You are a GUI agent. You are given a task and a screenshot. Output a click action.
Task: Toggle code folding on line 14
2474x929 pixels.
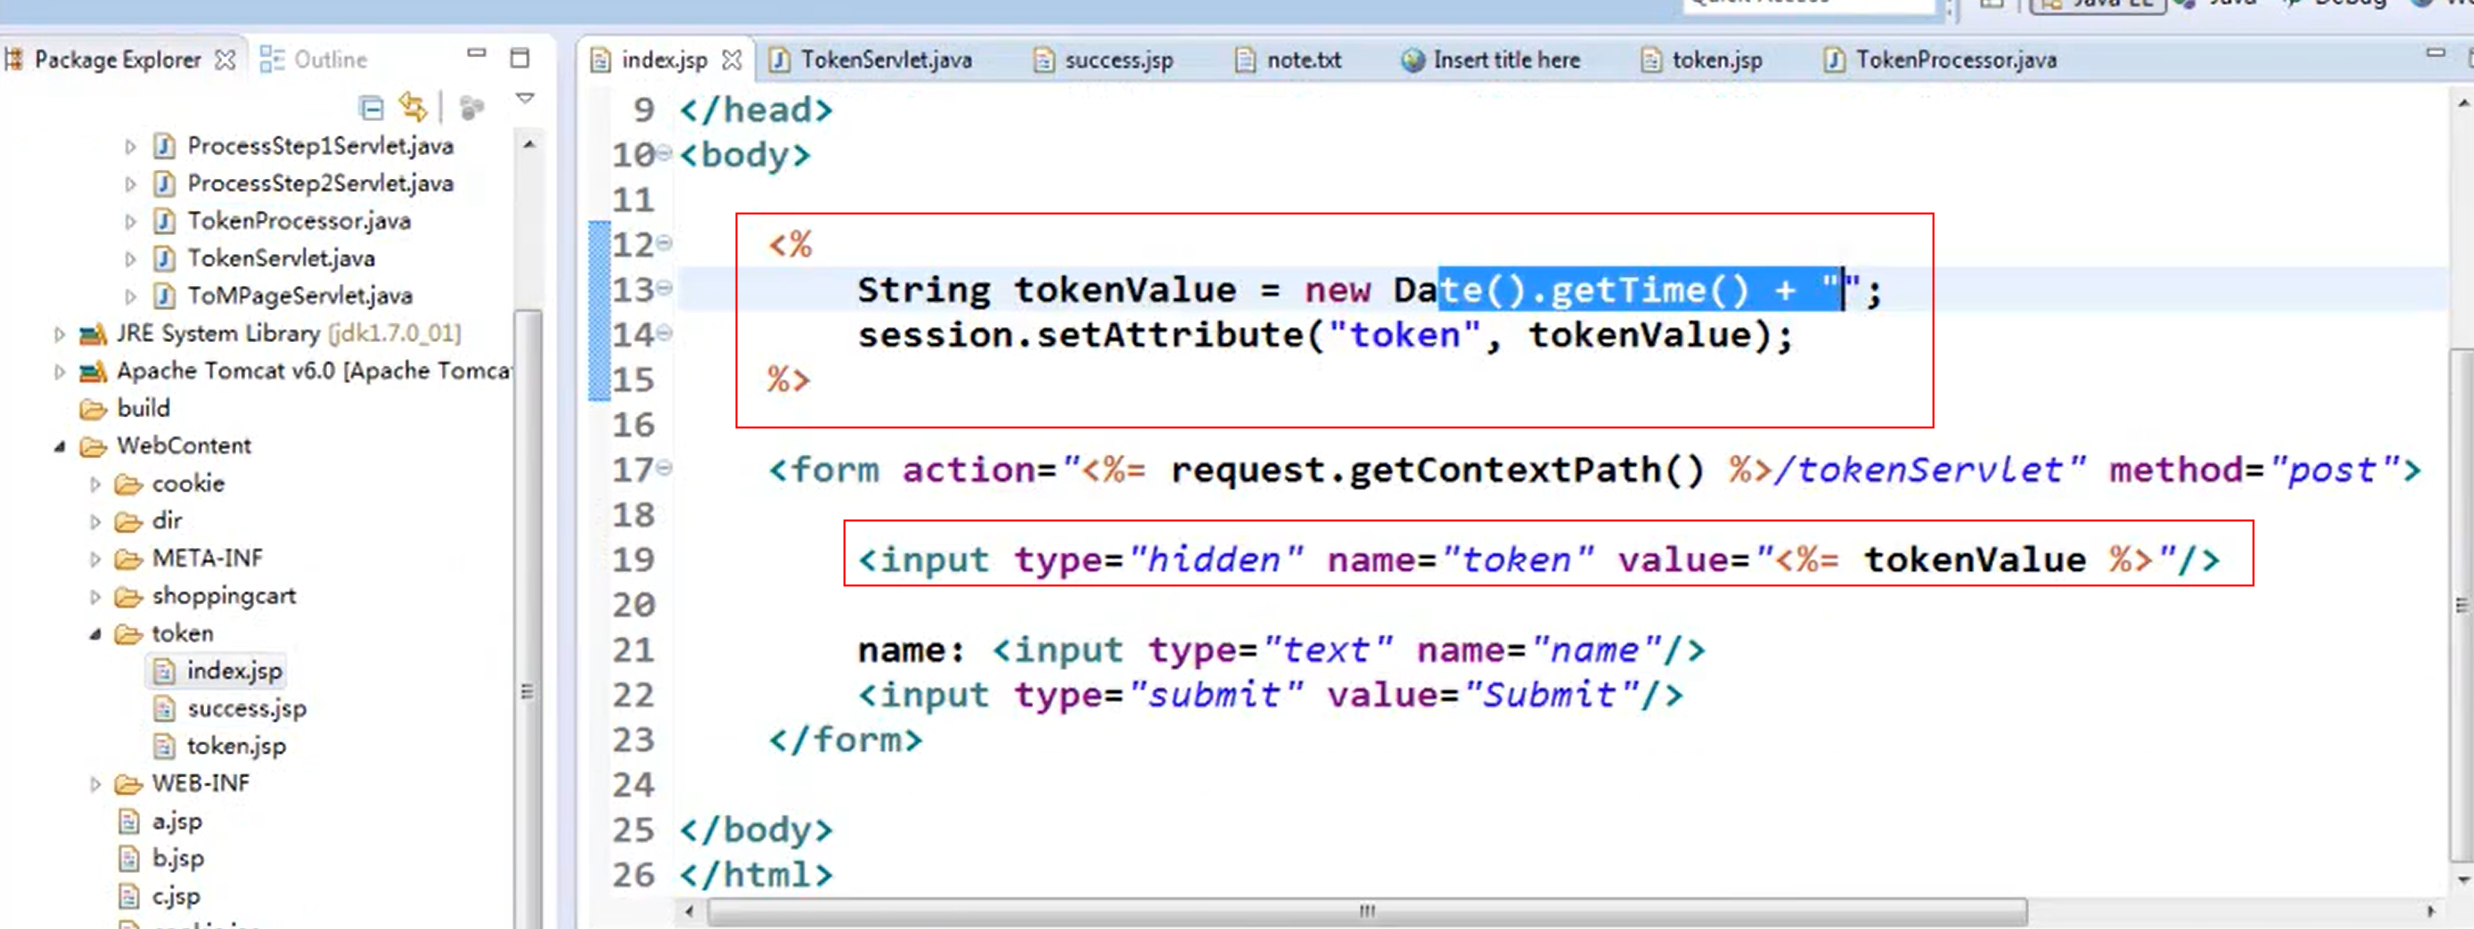tap(664, 333)
